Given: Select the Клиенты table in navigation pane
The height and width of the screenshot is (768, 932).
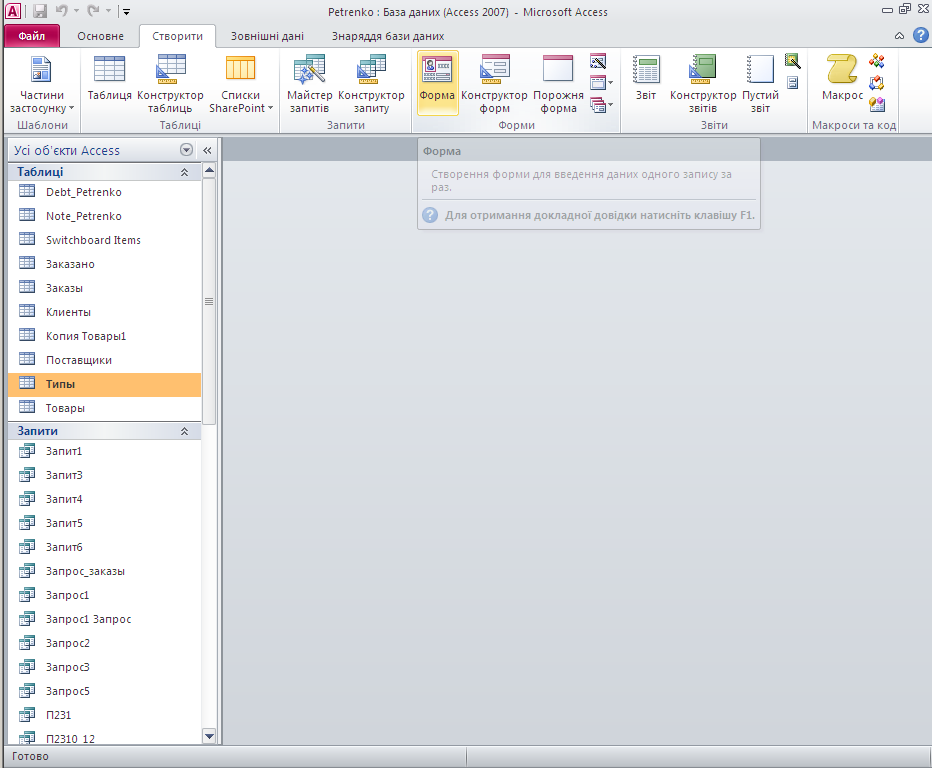Looking at the screenshot, I should (x=68, y=312).
